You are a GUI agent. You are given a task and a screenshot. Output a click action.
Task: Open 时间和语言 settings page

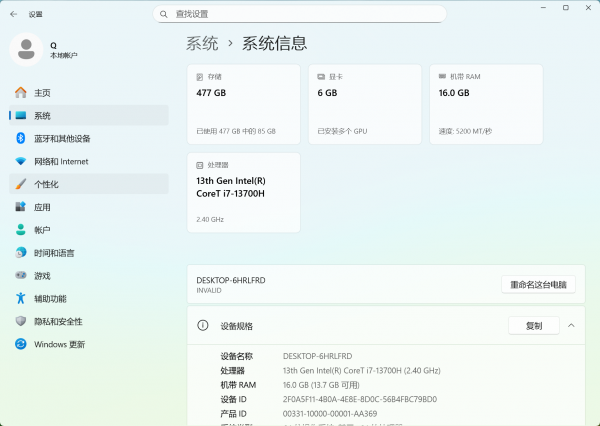89,253
